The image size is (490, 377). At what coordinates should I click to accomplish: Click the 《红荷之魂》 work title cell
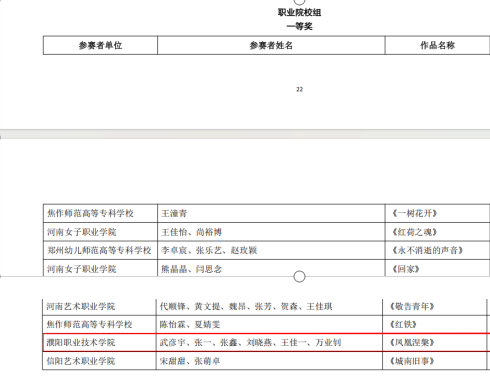coord(437,232)
